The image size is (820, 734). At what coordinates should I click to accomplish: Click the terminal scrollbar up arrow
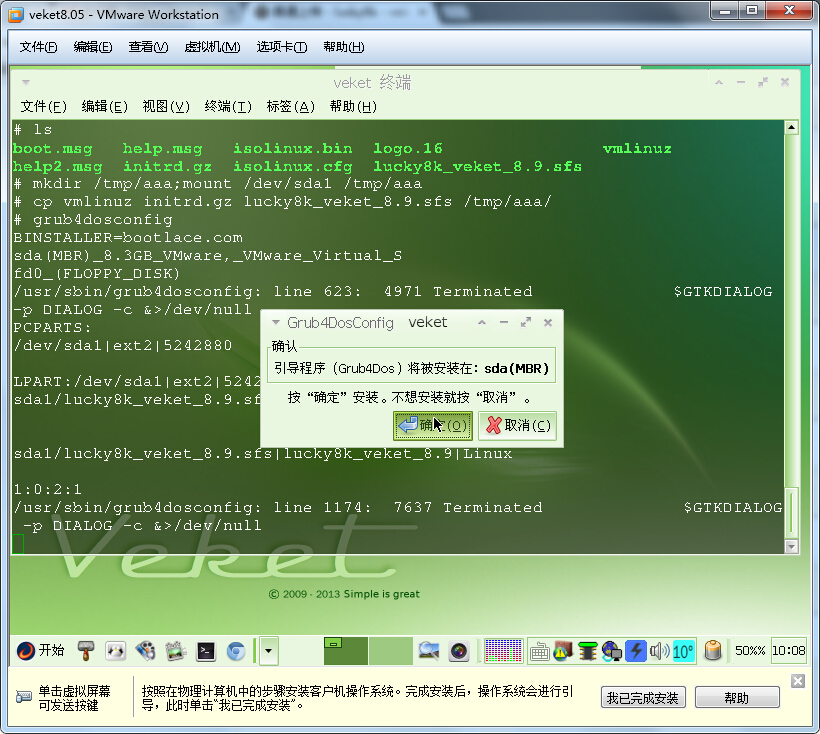coord(791,127)
